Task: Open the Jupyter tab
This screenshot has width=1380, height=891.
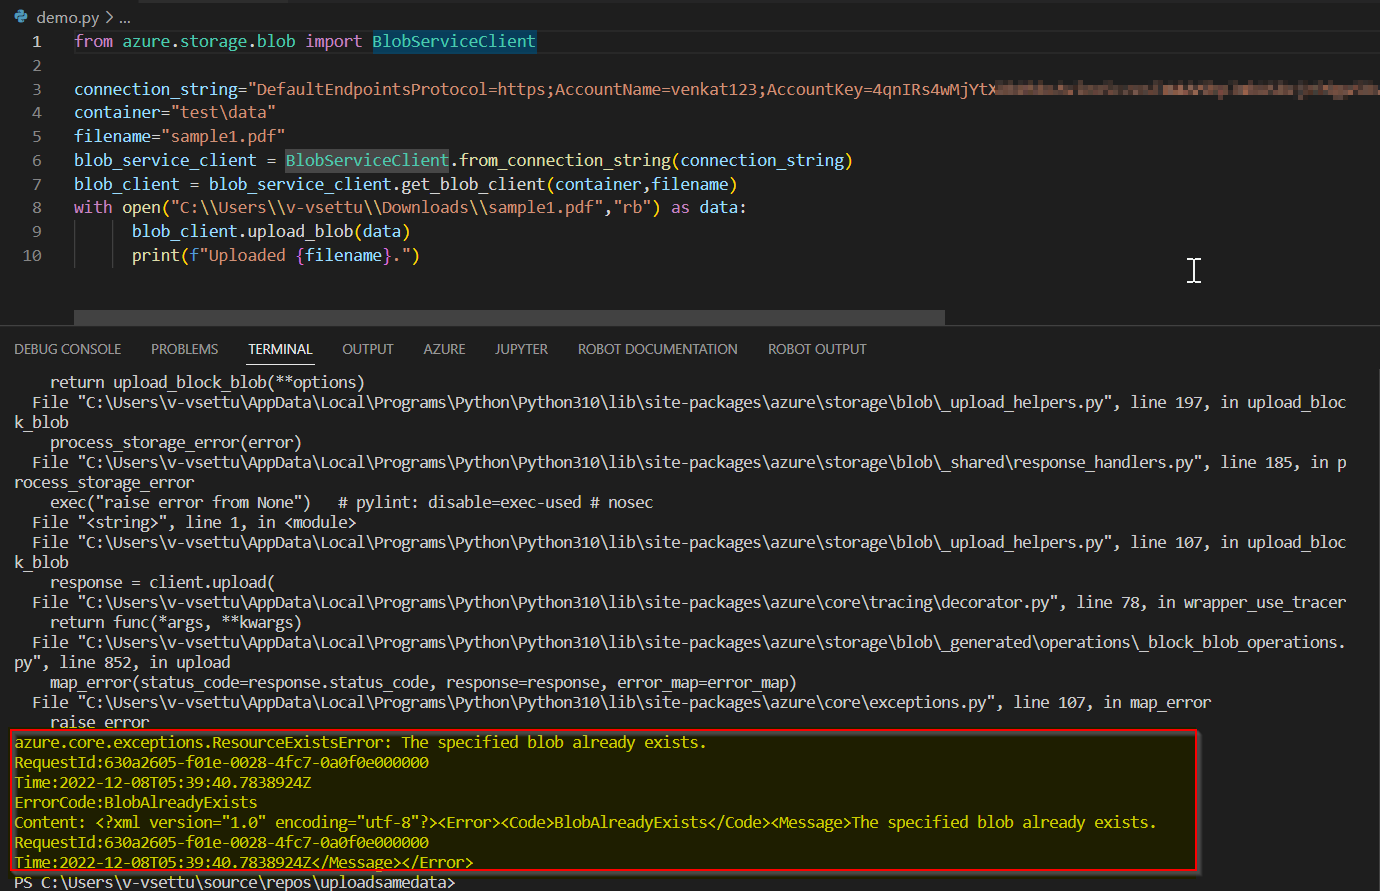Action: (521, 349)
